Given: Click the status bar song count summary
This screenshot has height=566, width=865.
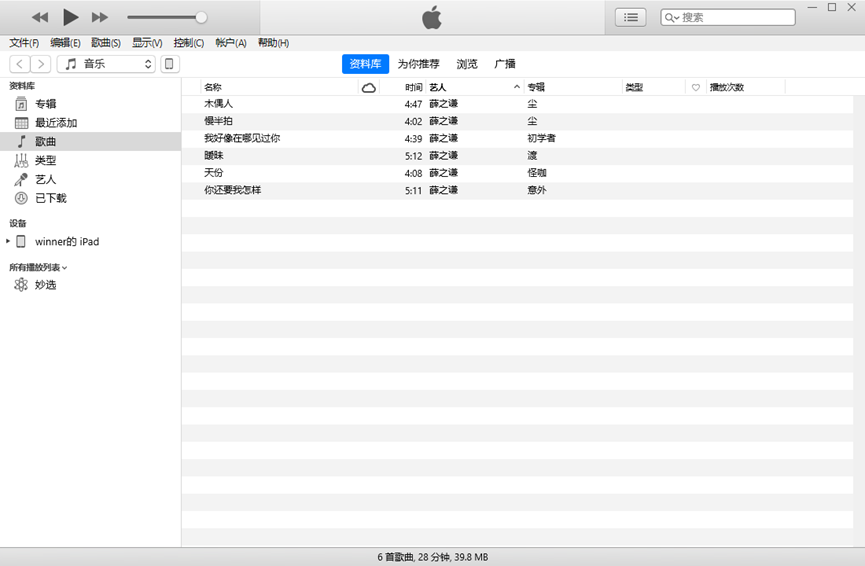Looking at the screenshot, I should (432, 557).
